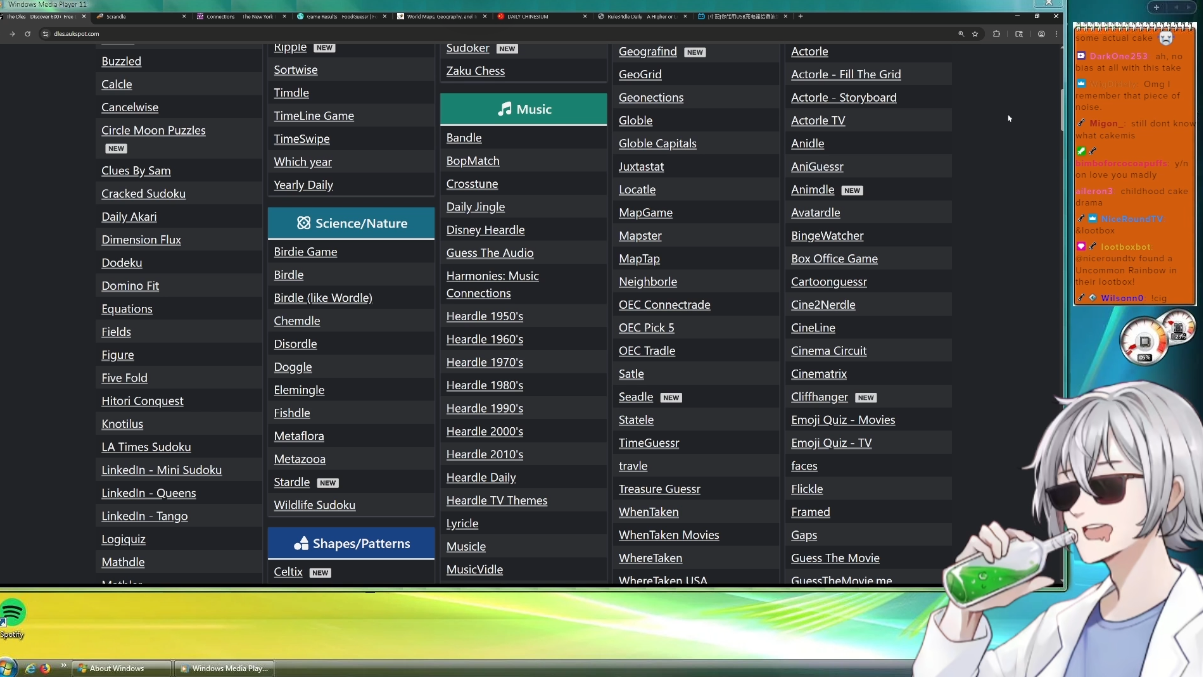Open the Windows Start menu orb
The image size is (1203, 677).
click(8, 667)
